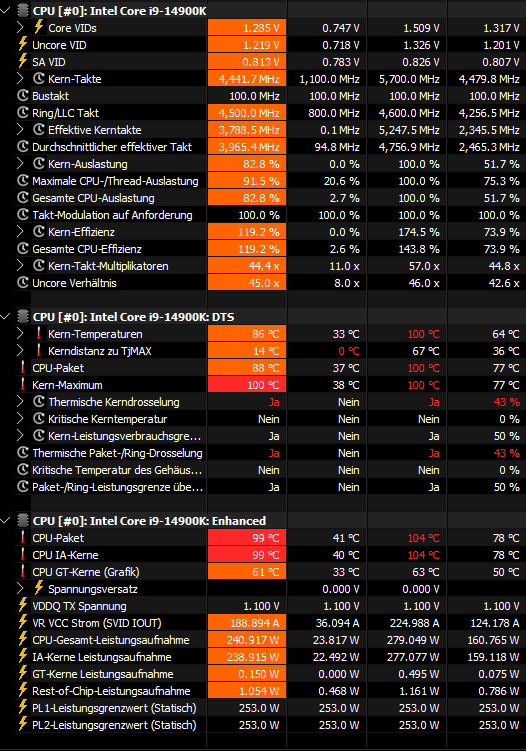The image size is (526, 751).
Task: Select the IA-Kerne Leistungsaufnahme sensor row
Action: (x=263, y=657)
